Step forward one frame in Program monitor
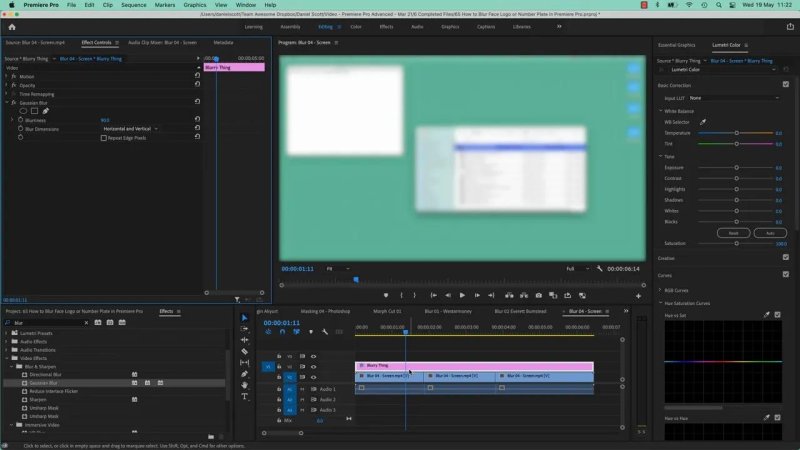This screenshot has width=800, height=450. [477, 295]
